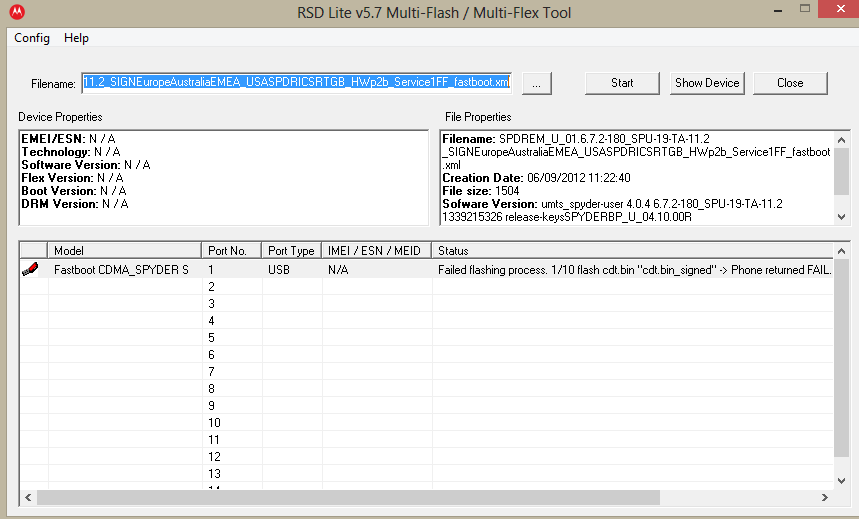Click the DRM Version: N / A line
The height and width of the screenshot is (519, 859).
[x=75, y=204]
